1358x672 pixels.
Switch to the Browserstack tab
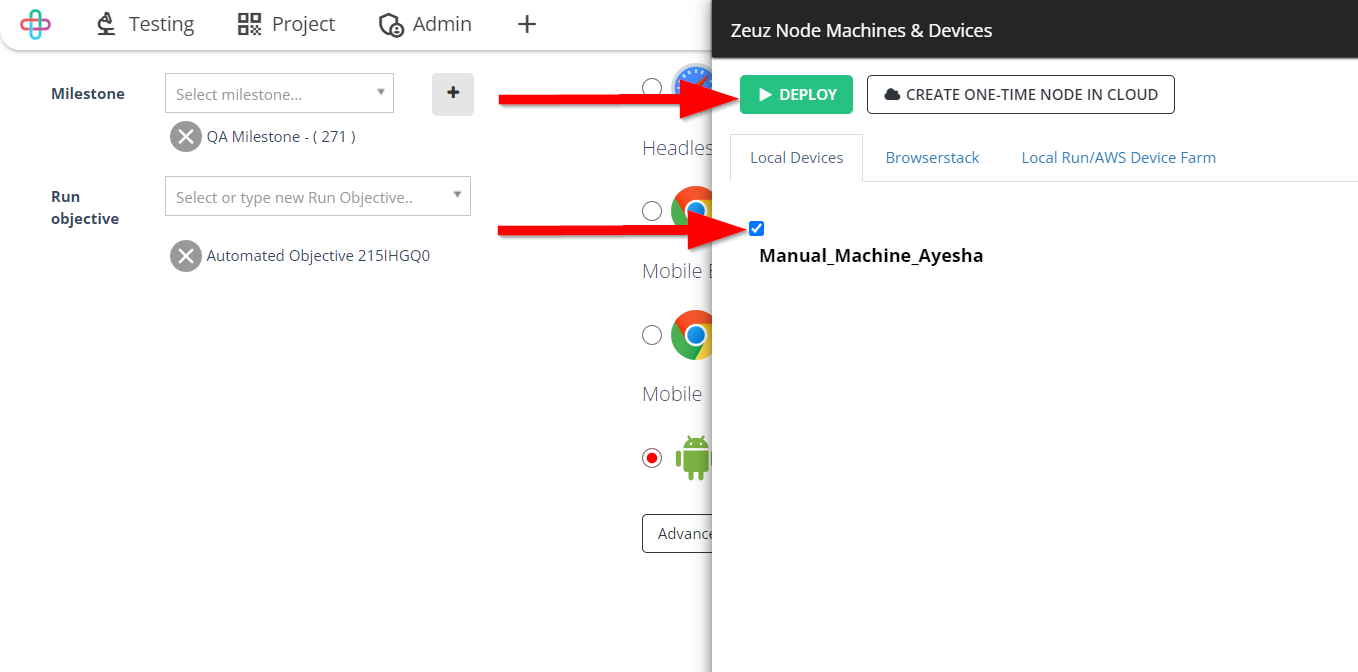pyautogui.click(x=932, y=158)
